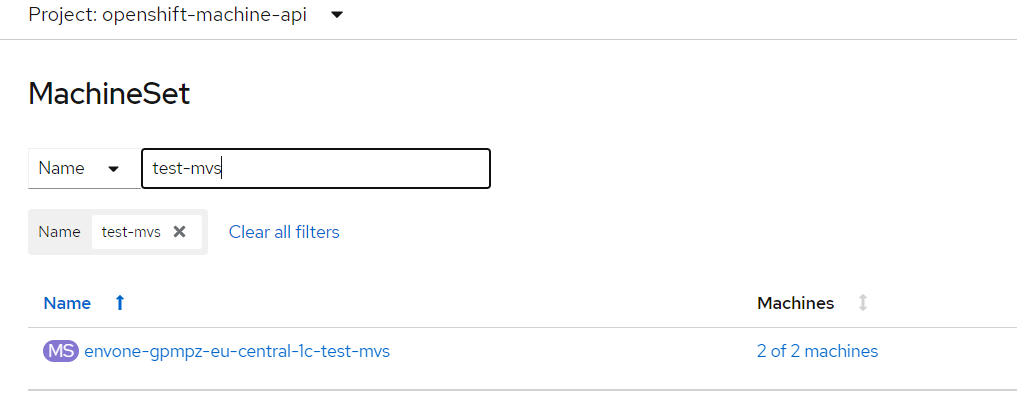The width and height of the screenshot is (1017, 408).
Task: Click the MachineSet page heading
Action: click(109, 94)
